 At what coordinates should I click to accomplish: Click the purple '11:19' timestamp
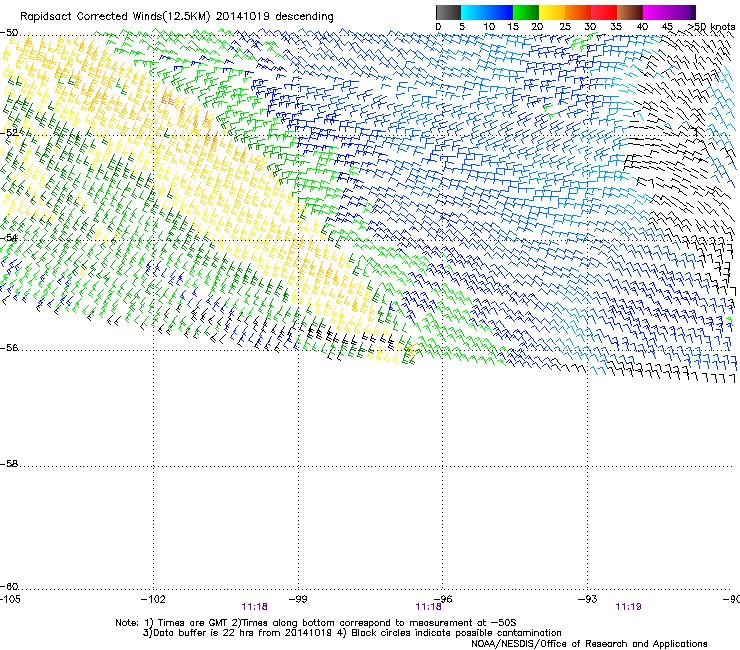[x=628, y=607]
